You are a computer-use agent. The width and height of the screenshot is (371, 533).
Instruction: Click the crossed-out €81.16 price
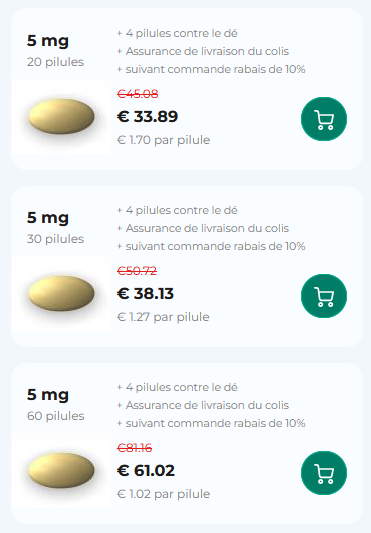pyautogui.click(x=134, y=448)
